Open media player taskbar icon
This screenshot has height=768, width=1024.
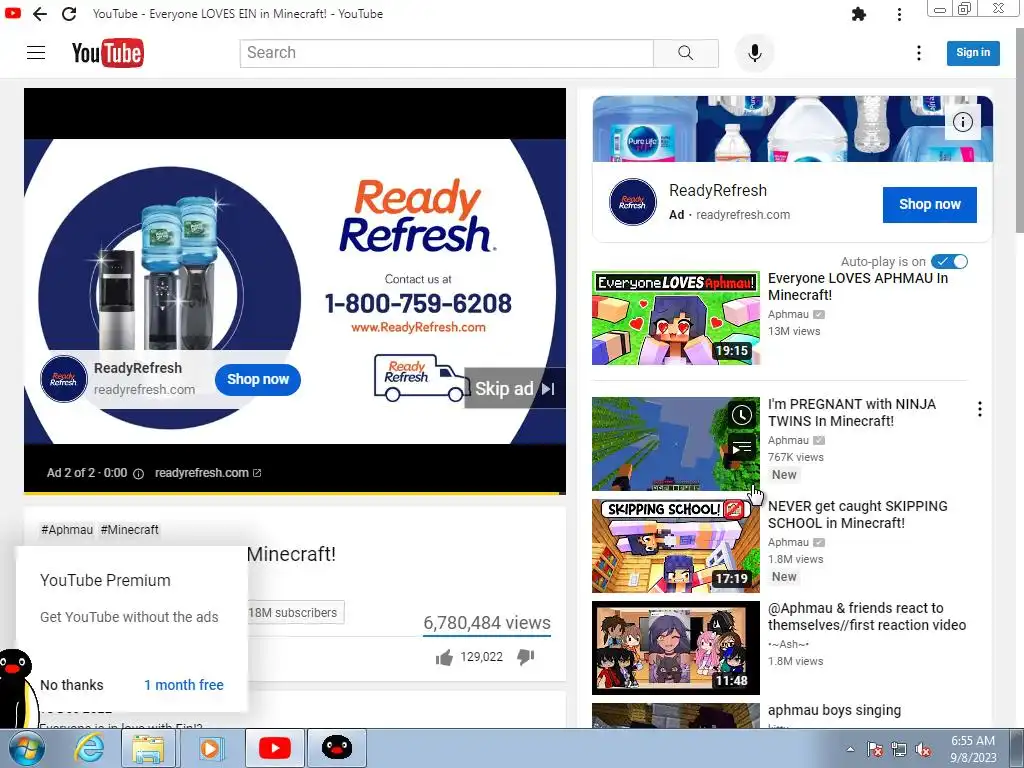point(210,749)
